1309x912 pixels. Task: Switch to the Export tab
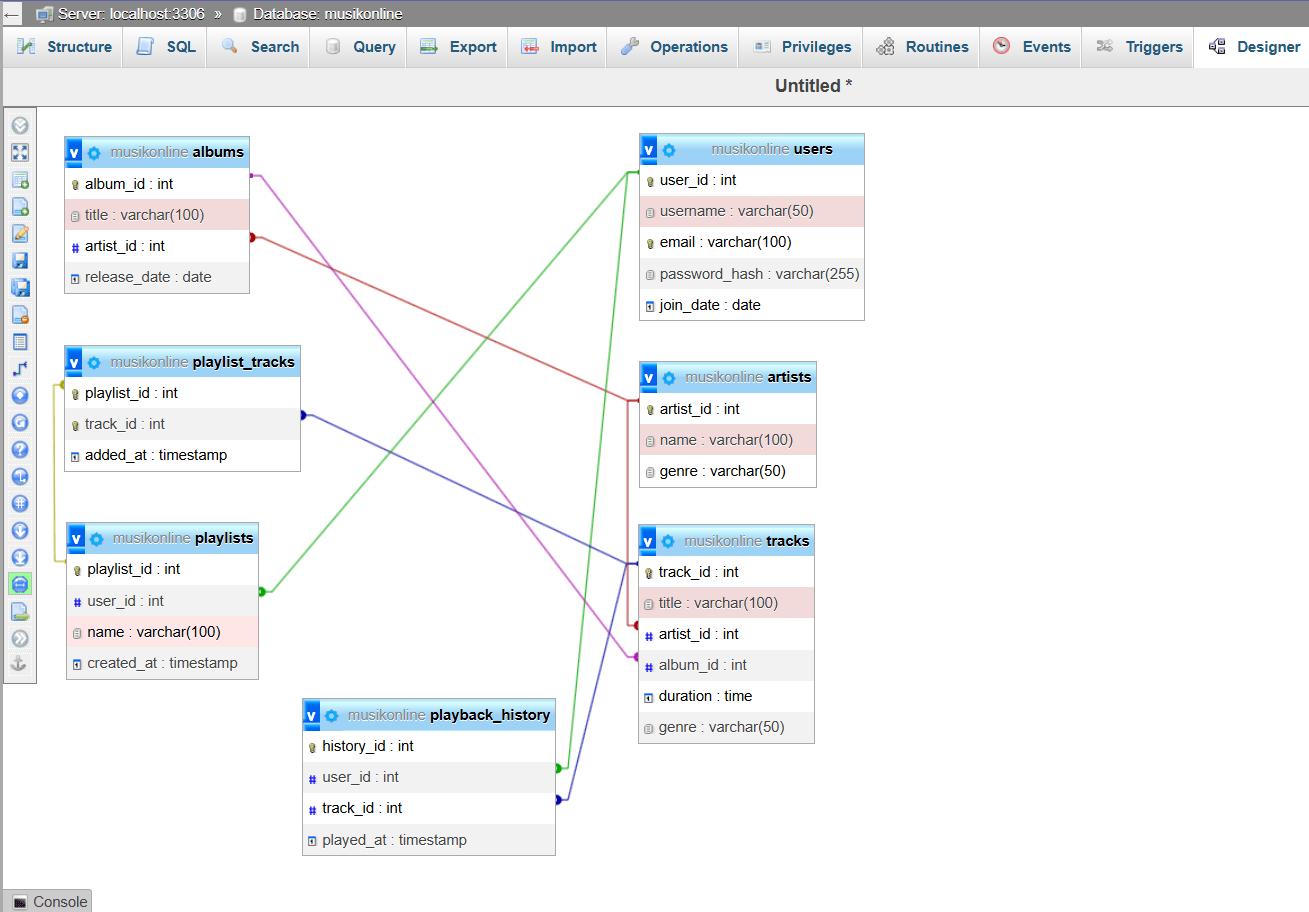point(457,47)
